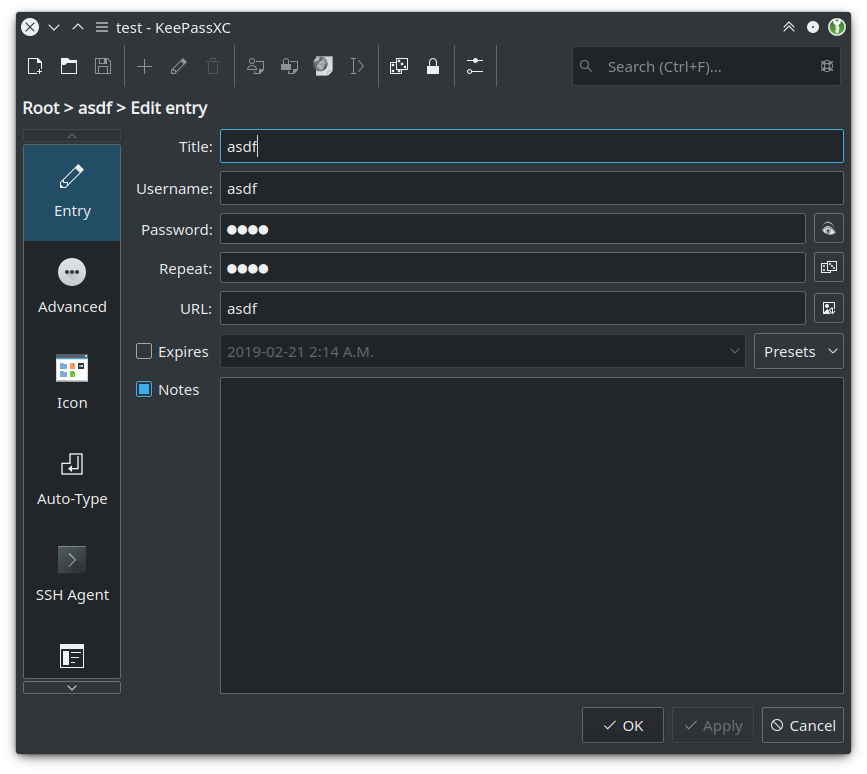
Task: Click the URL field
Action: pos(513,308)
